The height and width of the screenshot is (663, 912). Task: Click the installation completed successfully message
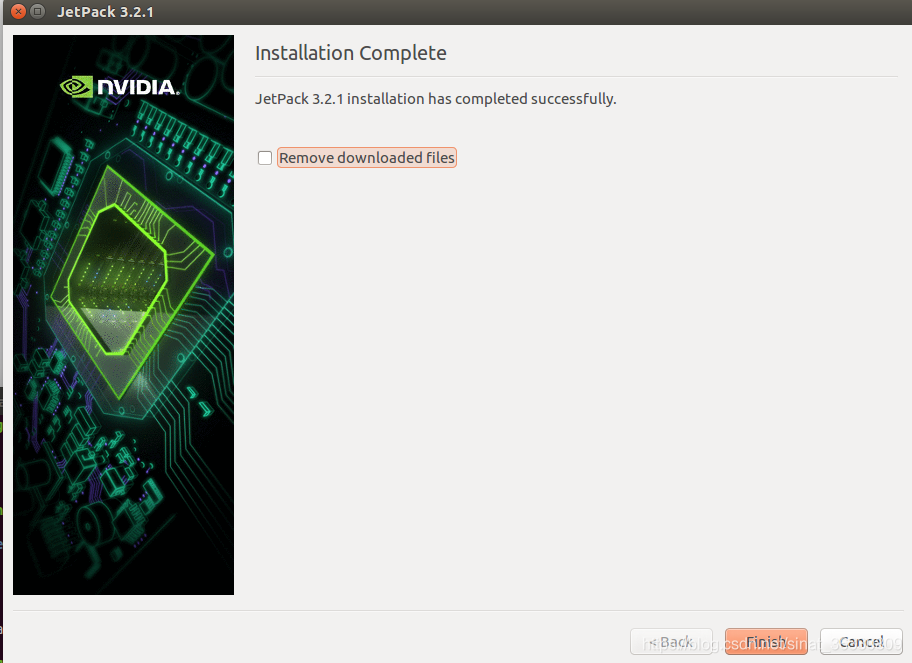pyautogui.click(x=436, y=99)
